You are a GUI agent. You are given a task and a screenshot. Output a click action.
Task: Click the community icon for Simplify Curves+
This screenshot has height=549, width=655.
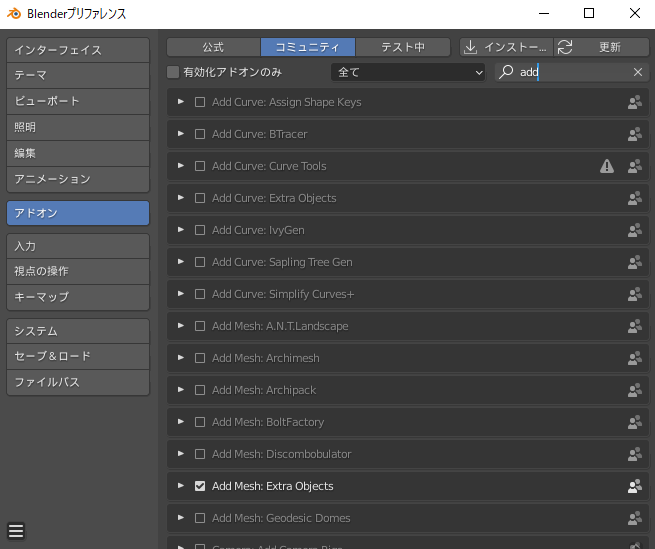pyautogui.click(x=635, y=294)
